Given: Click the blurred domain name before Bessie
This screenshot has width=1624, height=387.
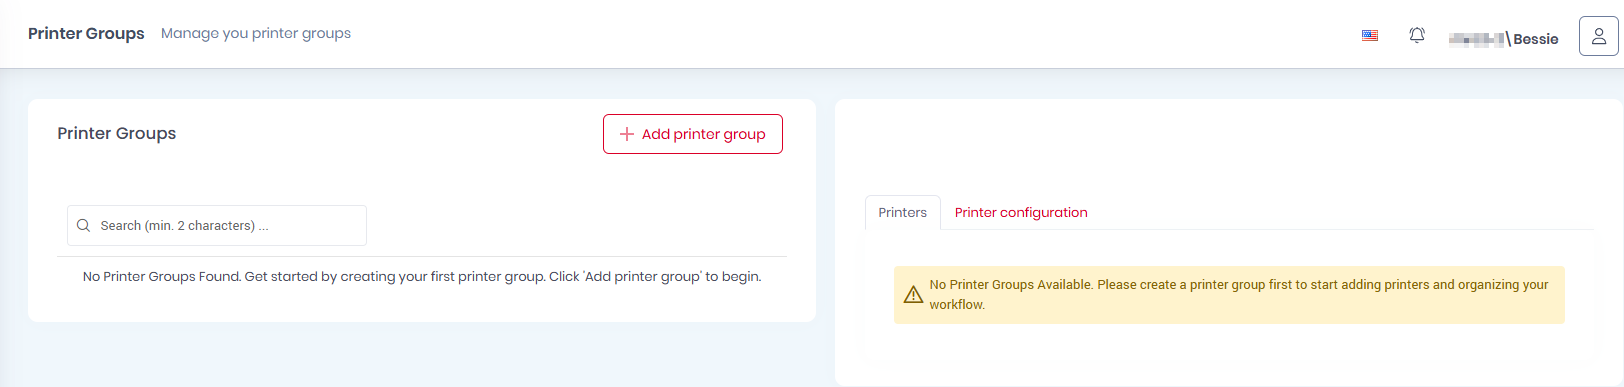Looking at the screenshot, I should (x=1477, y=39).
